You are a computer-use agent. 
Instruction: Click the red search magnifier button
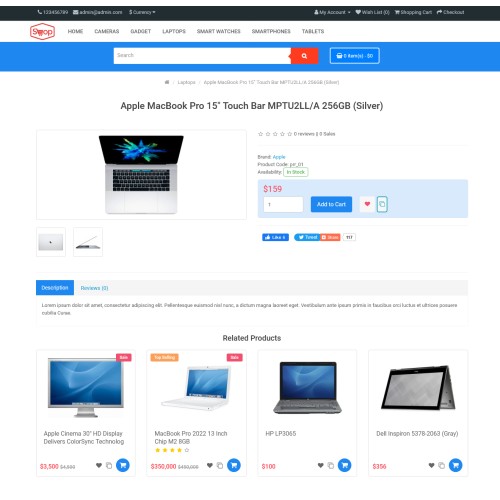[x=304, y=56]
